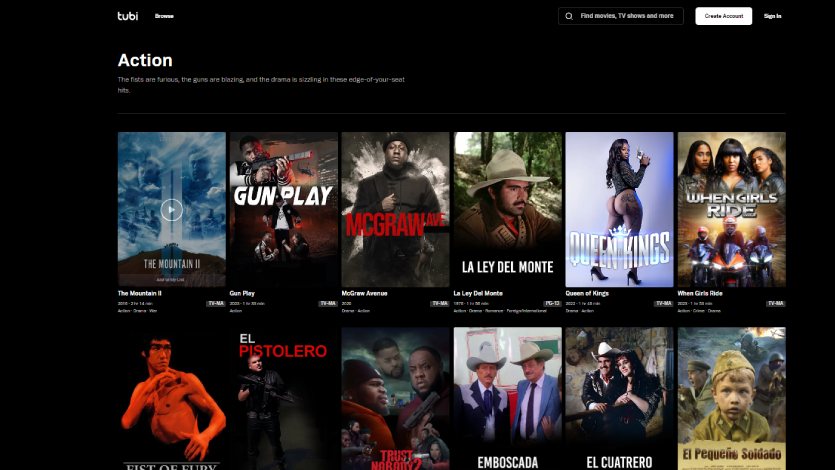Click 'Queen of Kings' title link
This screenshot has height=470, width=835.
(587, 293)
